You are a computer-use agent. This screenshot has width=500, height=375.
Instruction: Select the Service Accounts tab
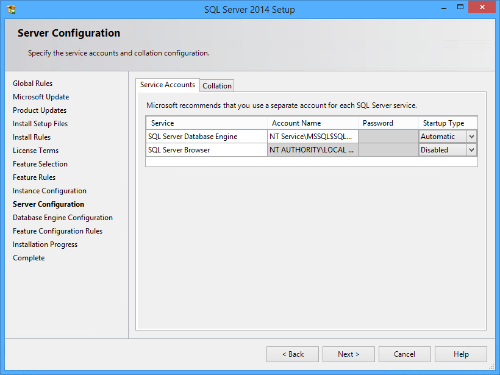click(168, 85)
